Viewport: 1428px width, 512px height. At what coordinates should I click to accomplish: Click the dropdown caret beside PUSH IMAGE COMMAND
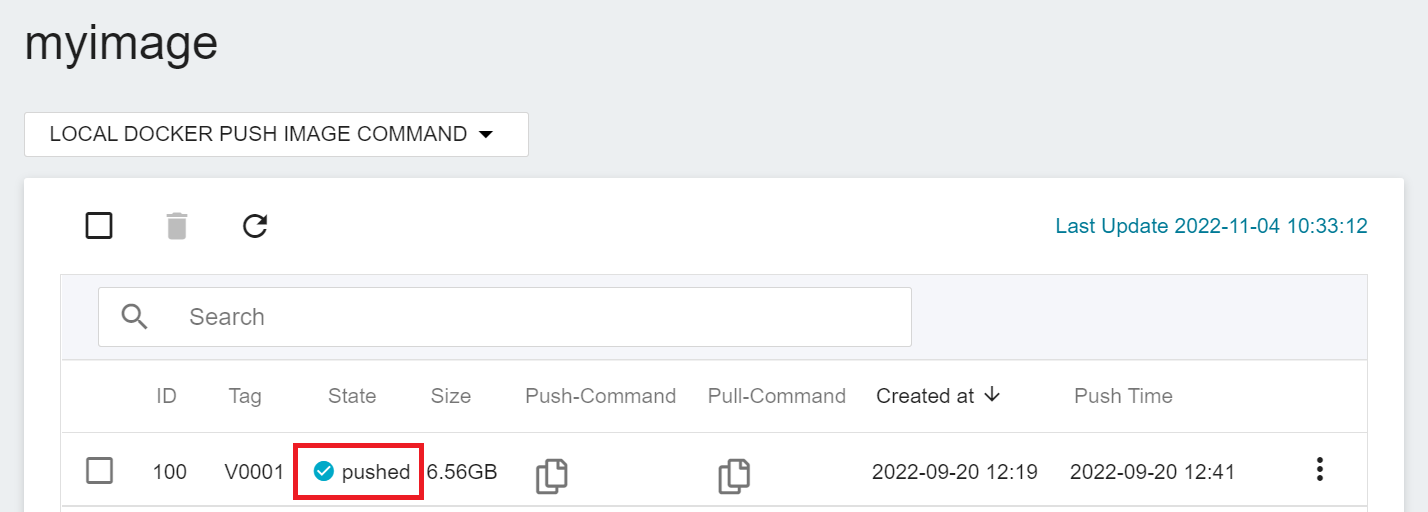coord(486,134)
